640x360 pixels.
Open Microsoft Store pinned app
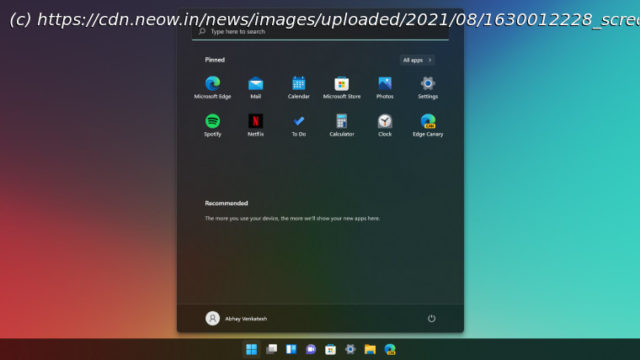(342, 87)
